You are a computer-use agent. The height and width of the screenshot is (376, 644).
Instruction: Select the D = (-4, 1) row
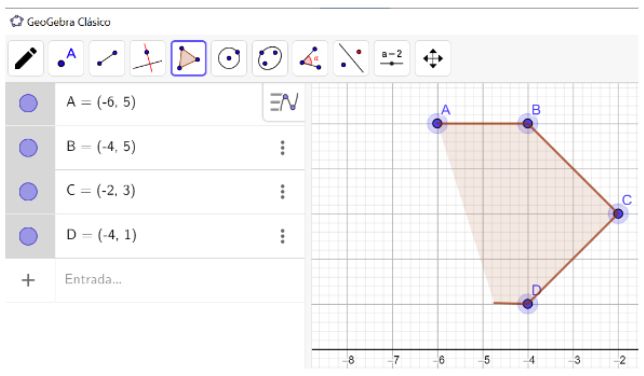155,236
